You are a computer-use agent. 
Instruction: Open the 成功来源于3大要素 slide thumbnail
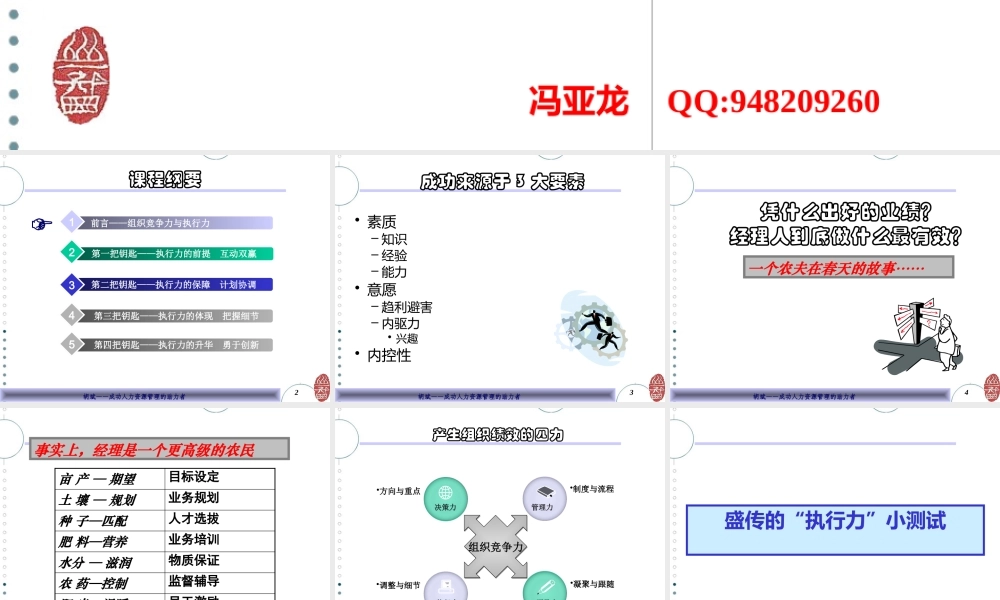coord(500,279)
